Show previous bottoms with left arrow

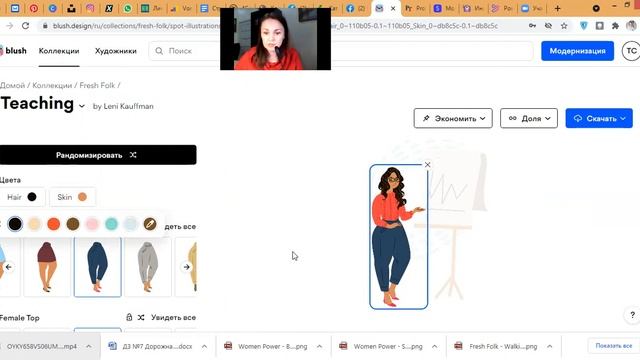[9, 267]
